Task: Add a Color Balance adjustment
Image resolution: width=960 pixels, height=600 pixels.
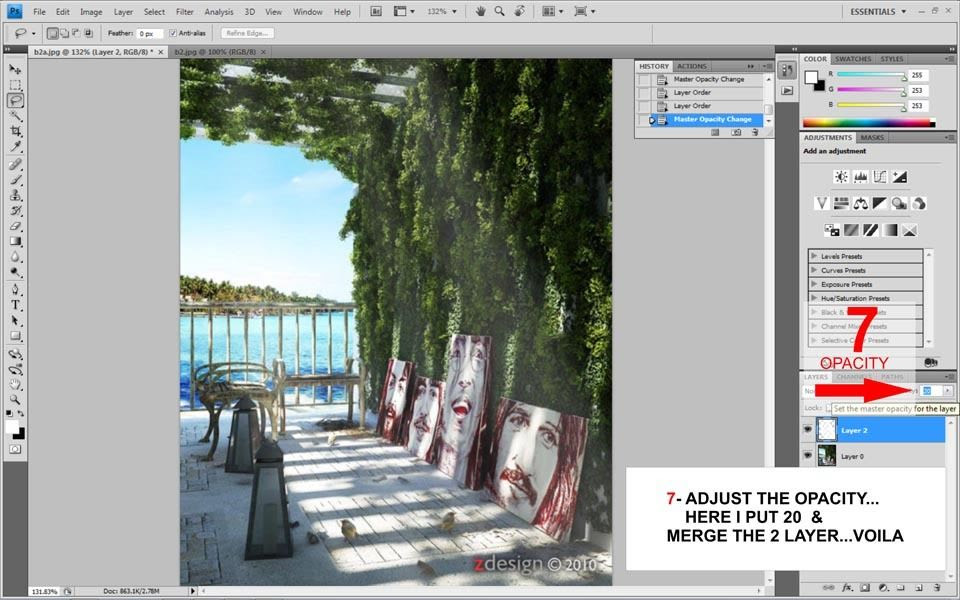Action: (x=860, y=203)
